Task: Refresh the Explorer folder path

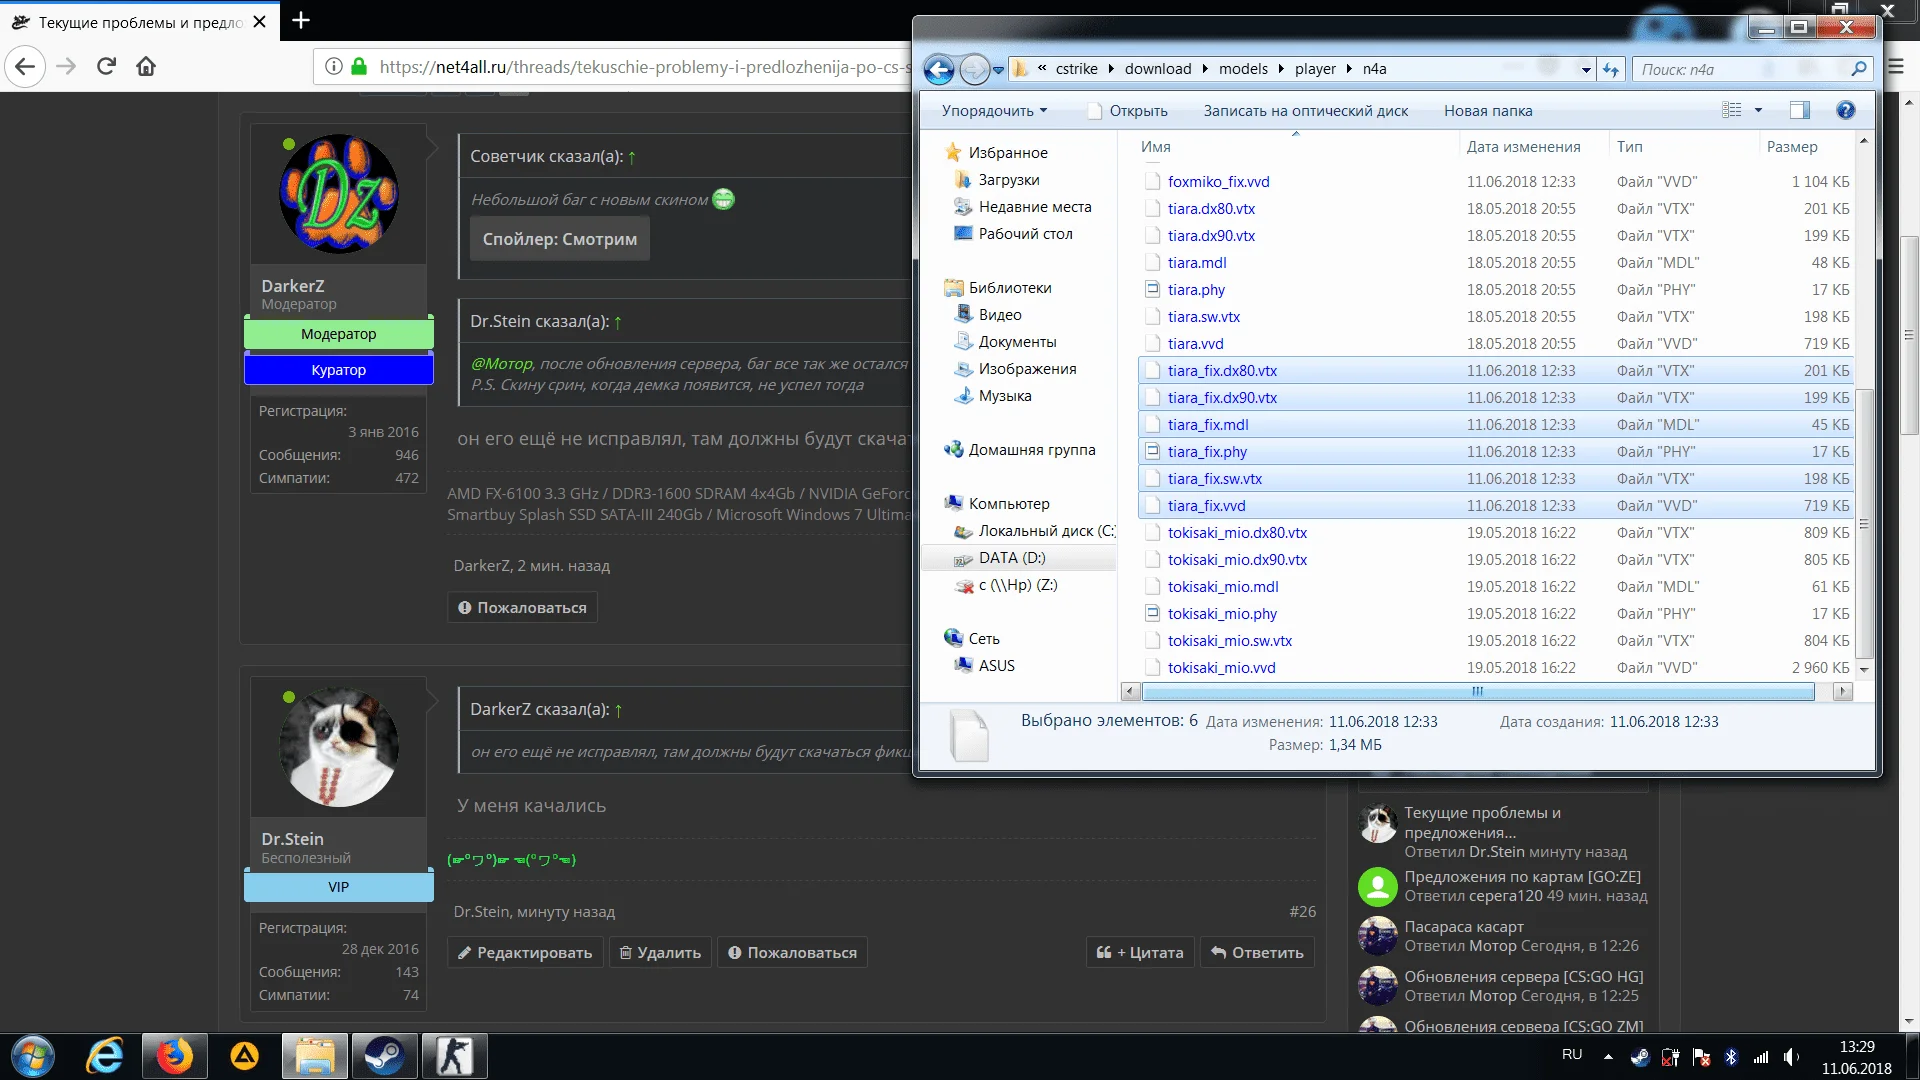Action: [1610, 69]
